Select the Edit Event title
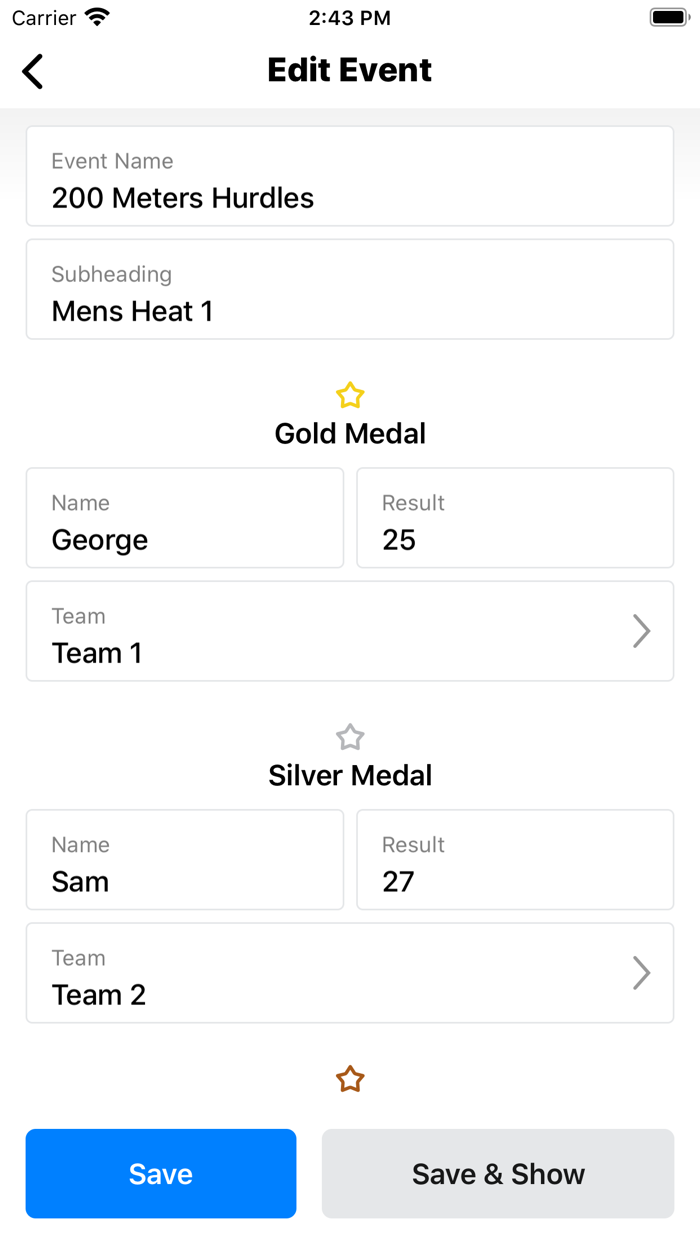 (349, 70)
